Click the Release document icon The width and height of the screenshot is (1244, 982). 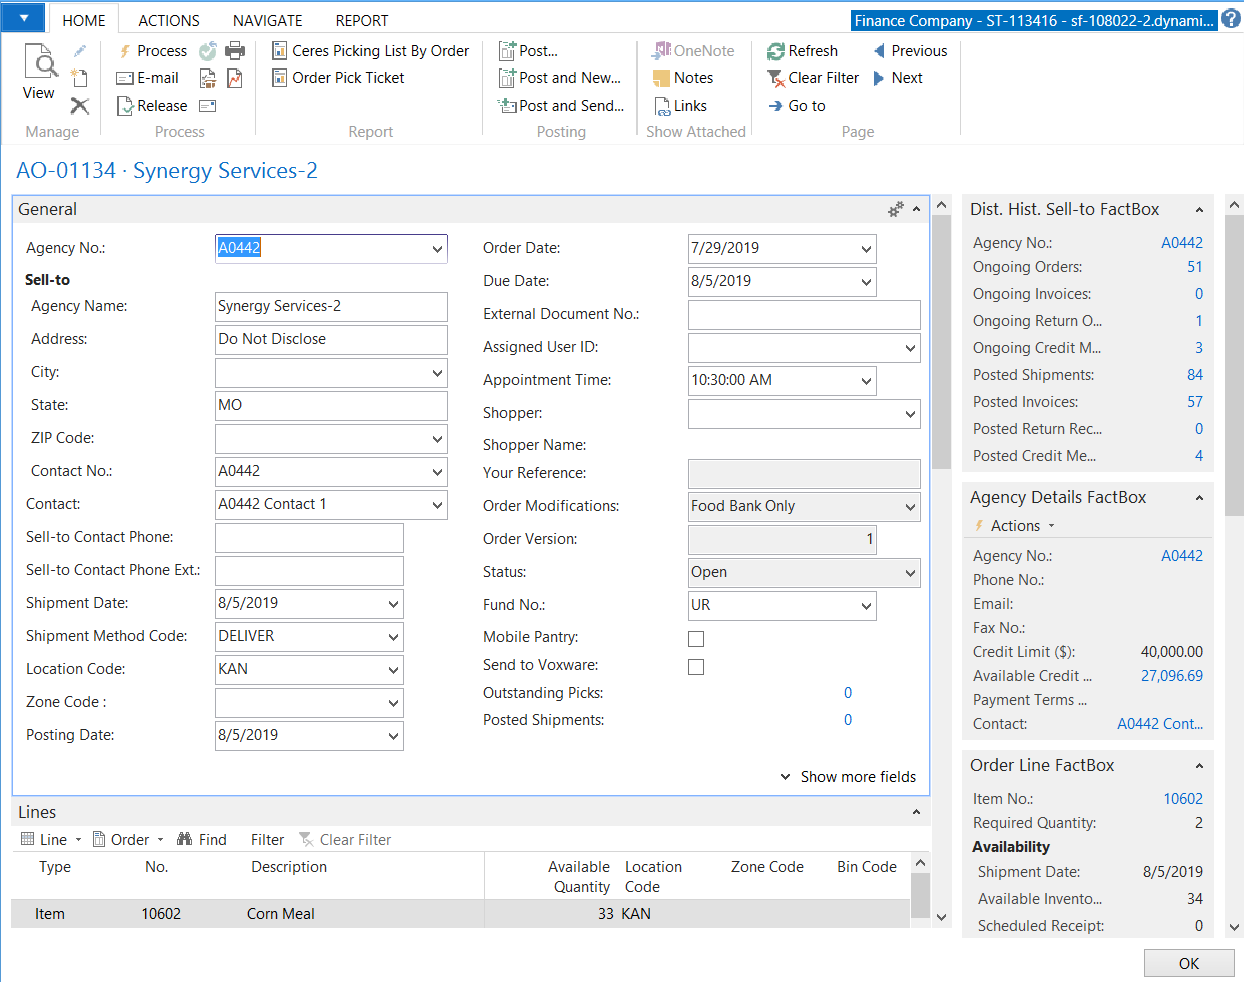pos(126,106)
